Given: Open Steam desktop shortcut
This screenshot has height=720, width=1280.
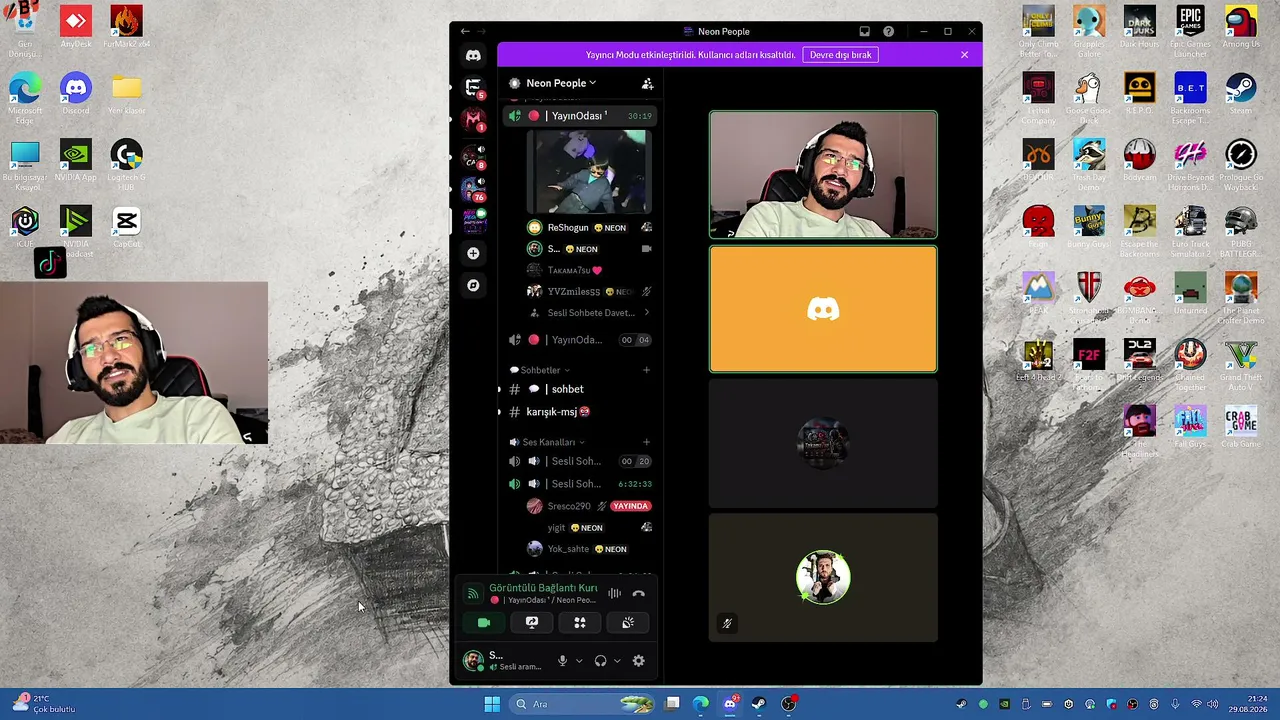Looking at the screenshot, I should tap(1240, 92).
